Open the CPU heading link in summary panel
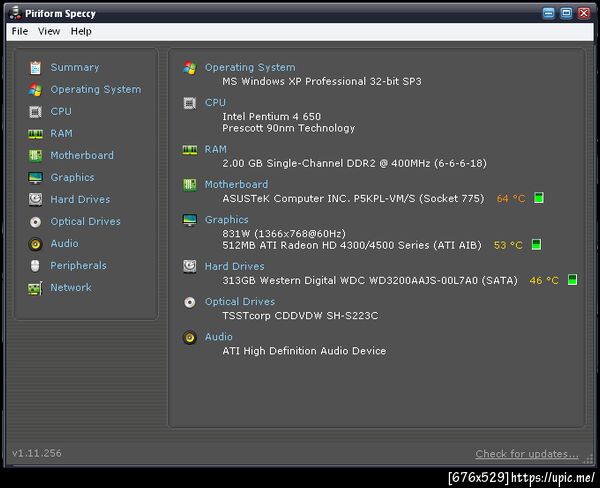Viewport: 600px width, 488px height. point(215,103)
